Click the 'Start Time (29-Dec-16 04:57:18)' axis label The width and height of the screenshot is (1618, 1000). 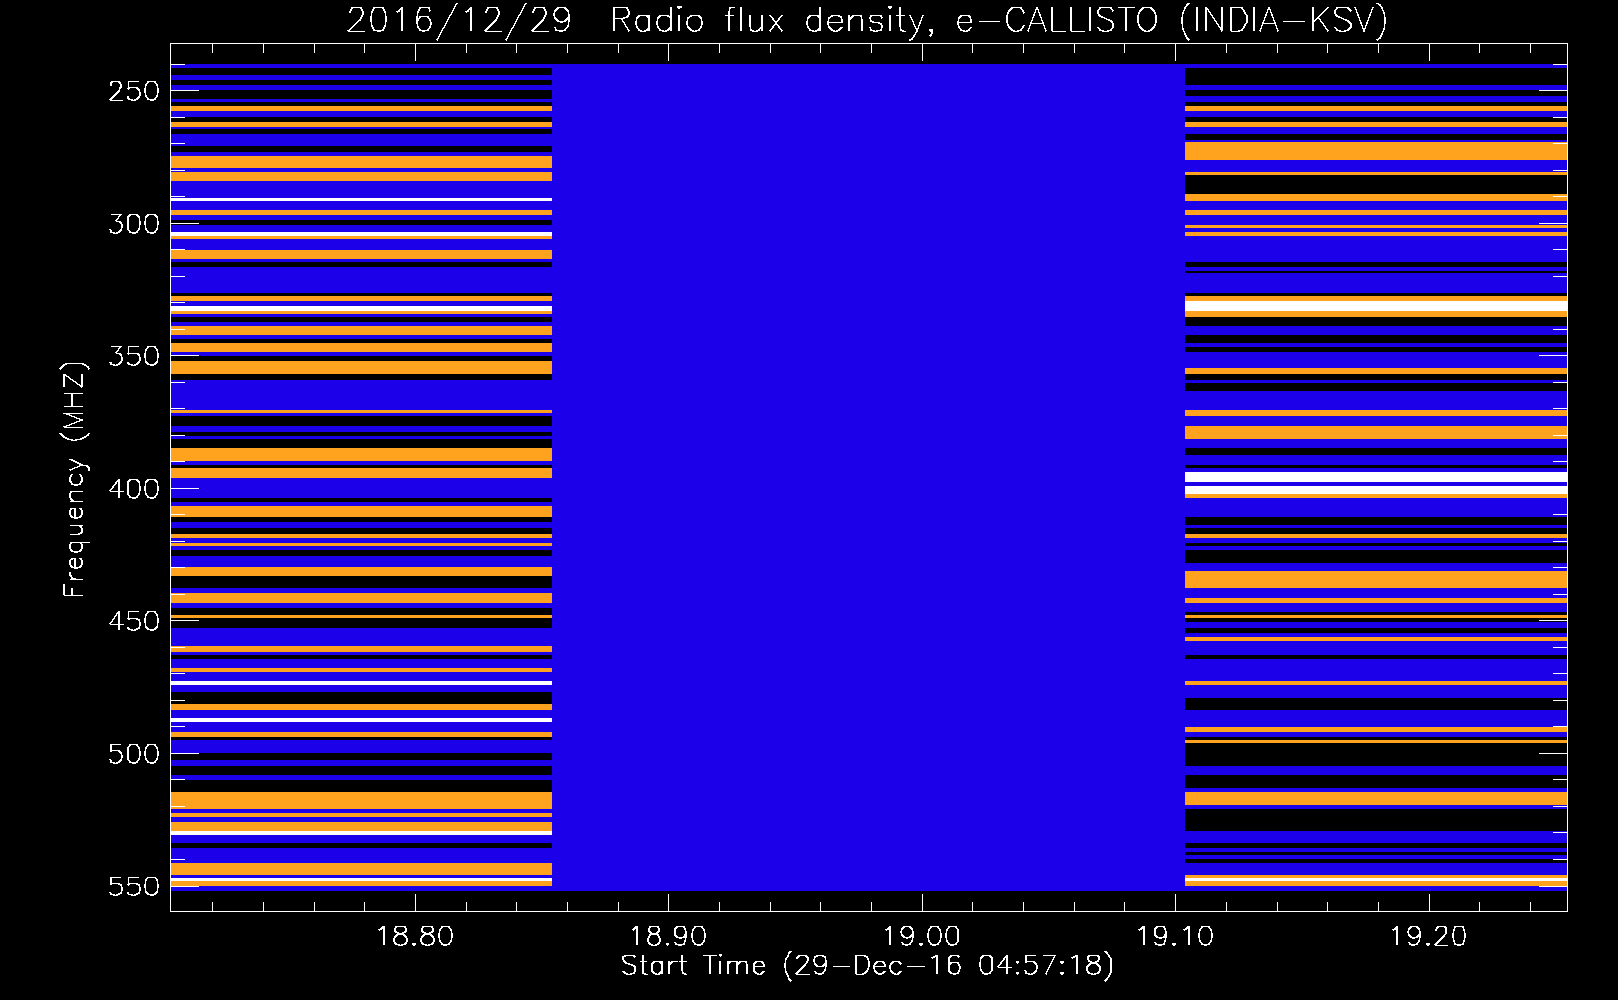867,965
